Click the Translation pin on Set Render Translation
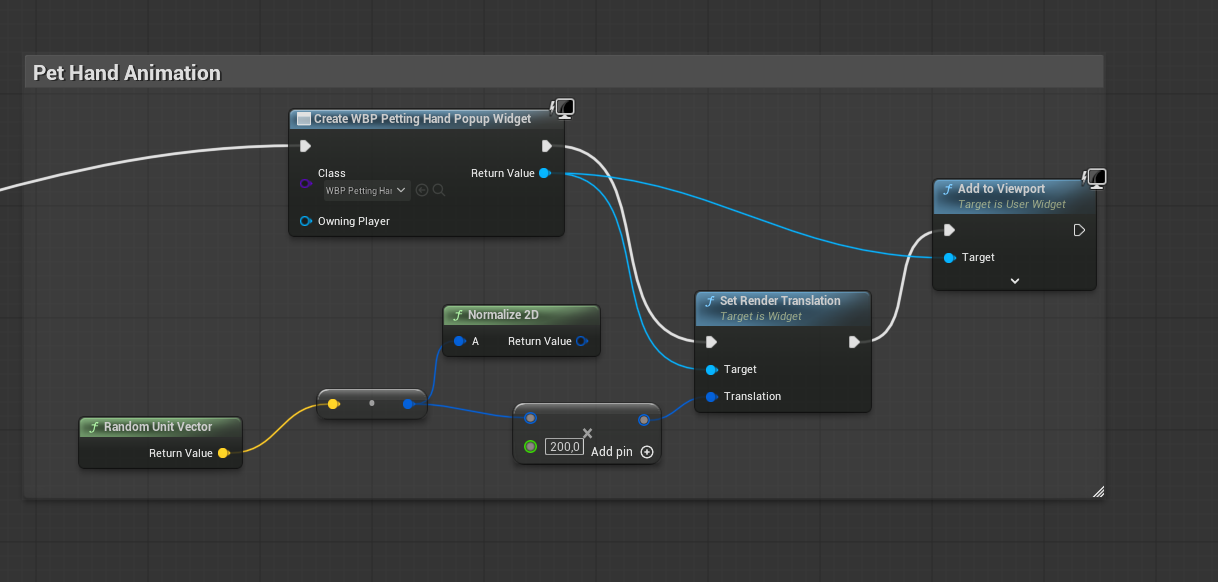The height and width of the screenshot is (582, 1218). tap(711, 396)
